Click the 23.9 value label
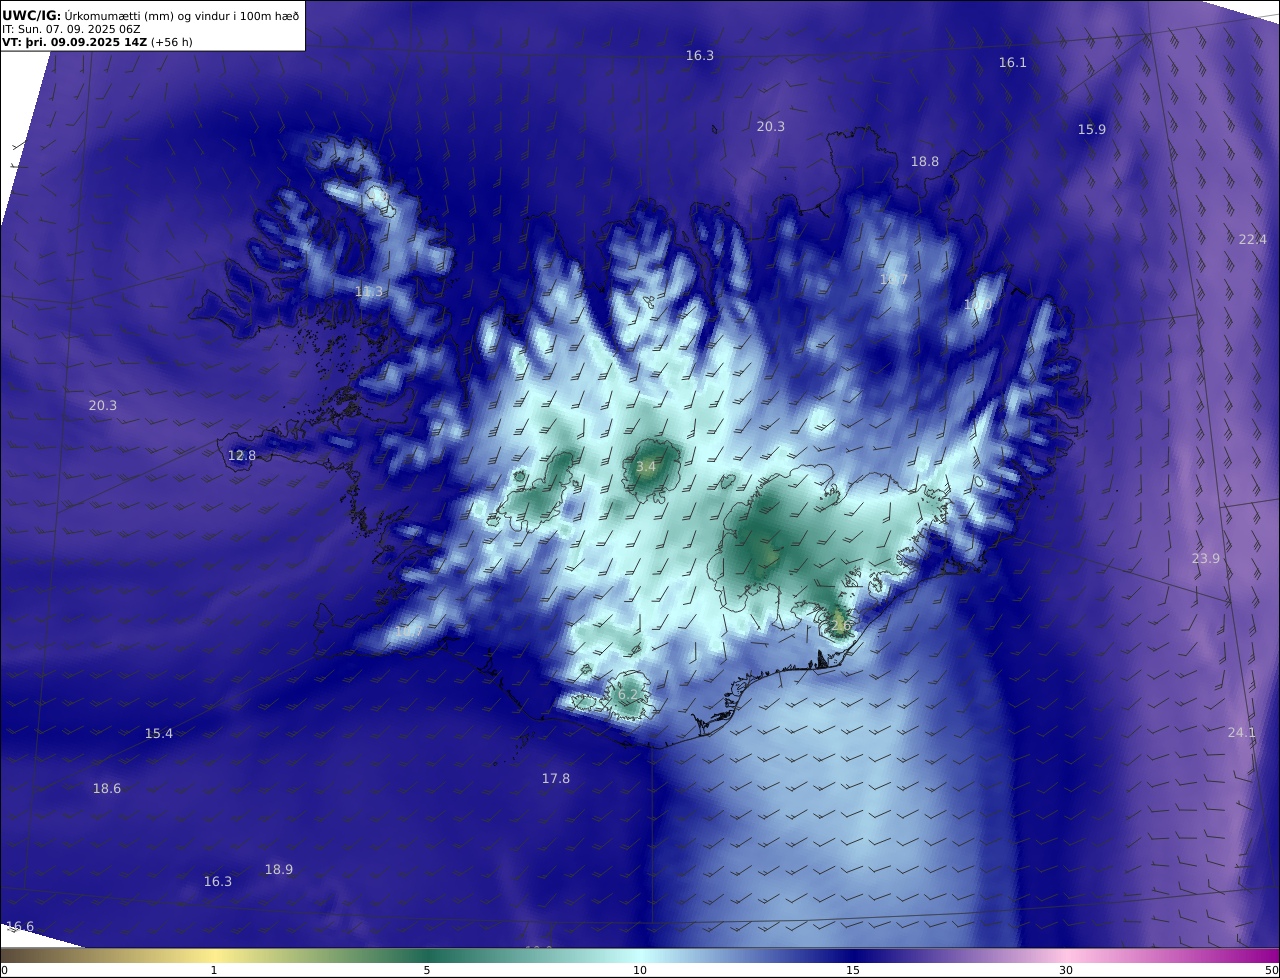Image resolution: width=1280 pixels, height=978 pixels. point(1206,558)
